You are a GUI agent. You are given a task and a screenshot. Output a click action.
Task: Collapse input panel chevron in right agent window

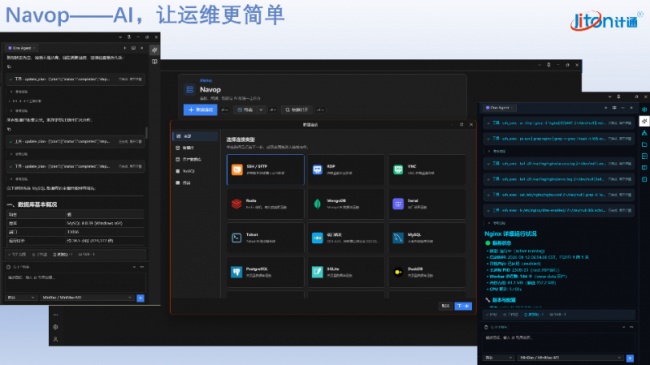623,327
